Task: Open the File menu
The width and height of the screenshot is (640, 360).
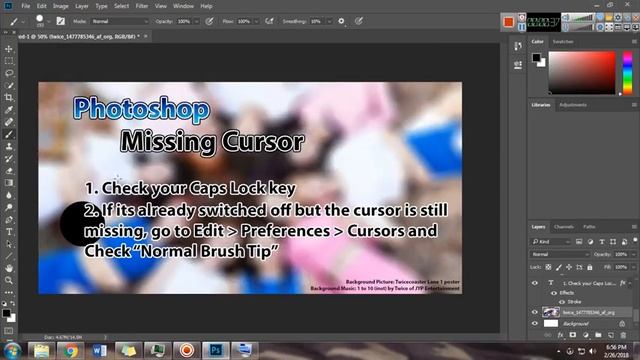Action: [26, 6]
